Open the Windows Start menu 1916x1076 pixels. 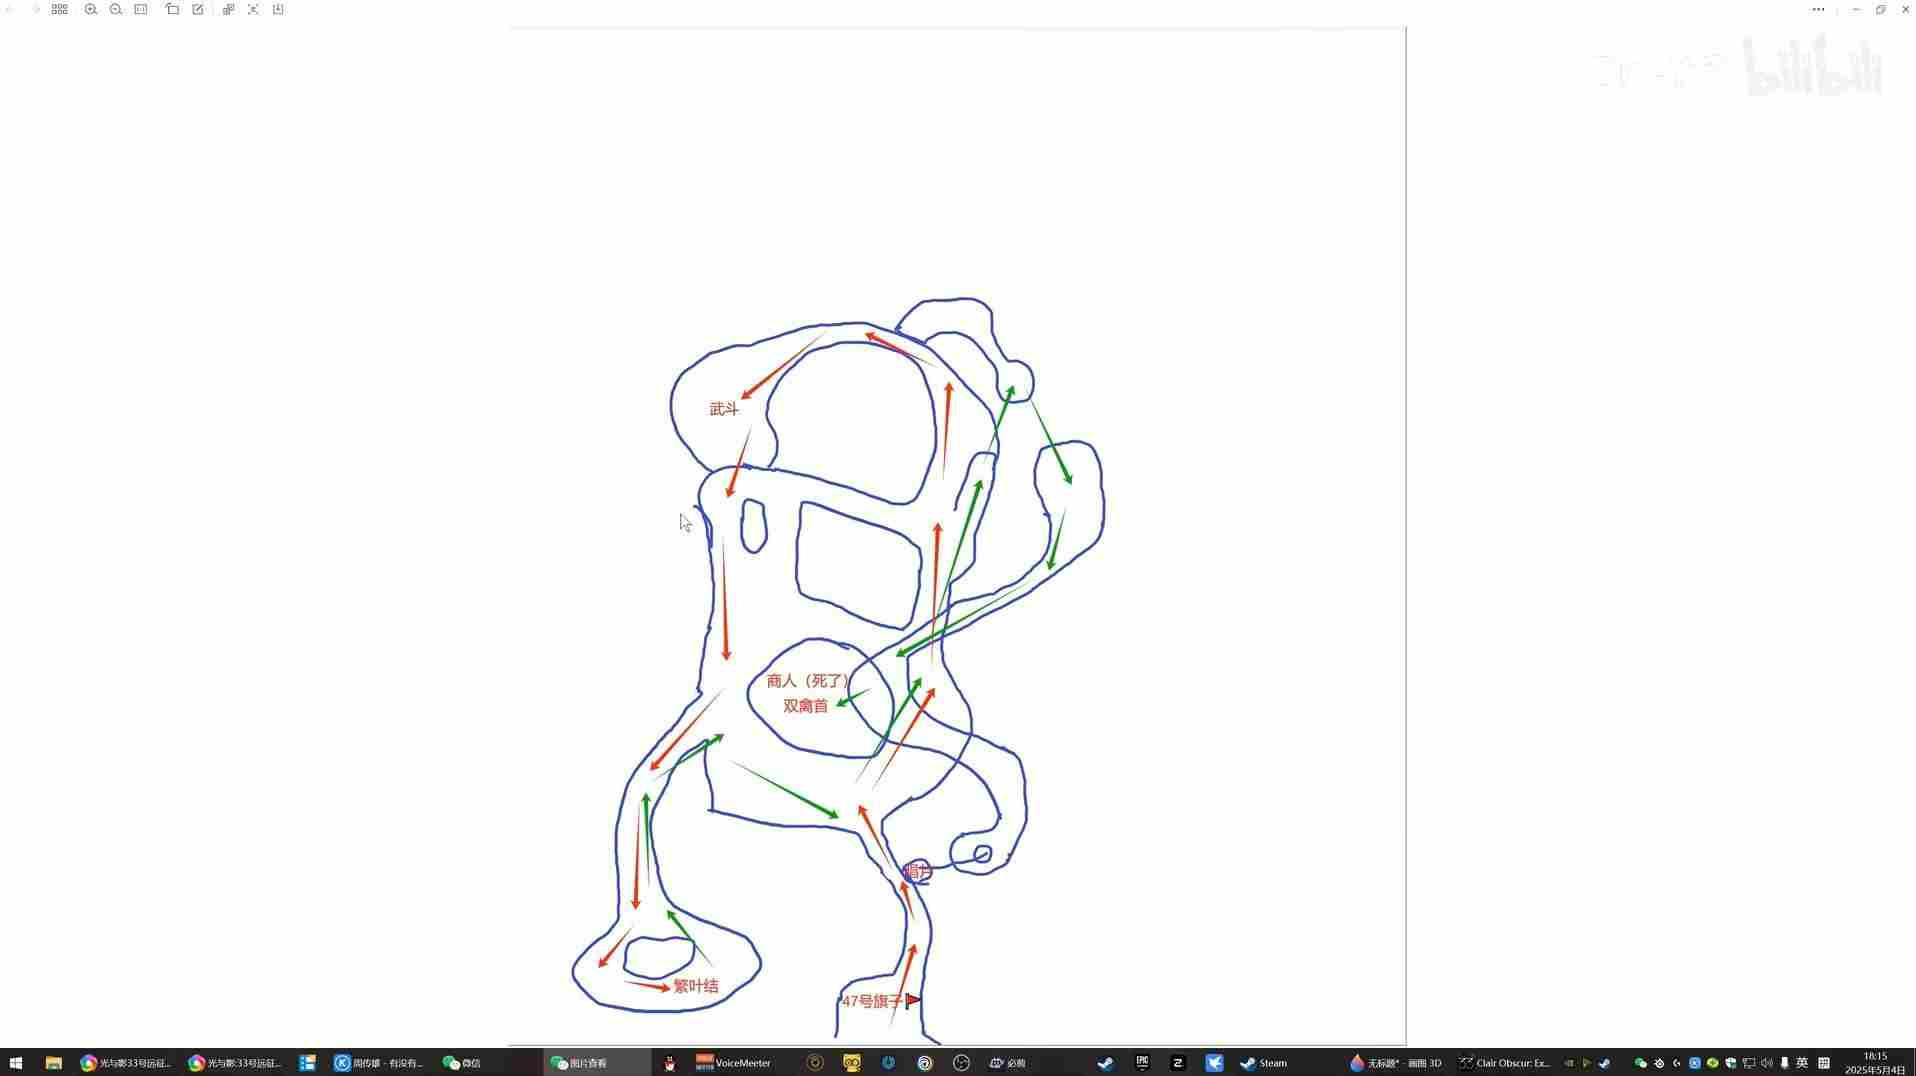(16, 1063)
